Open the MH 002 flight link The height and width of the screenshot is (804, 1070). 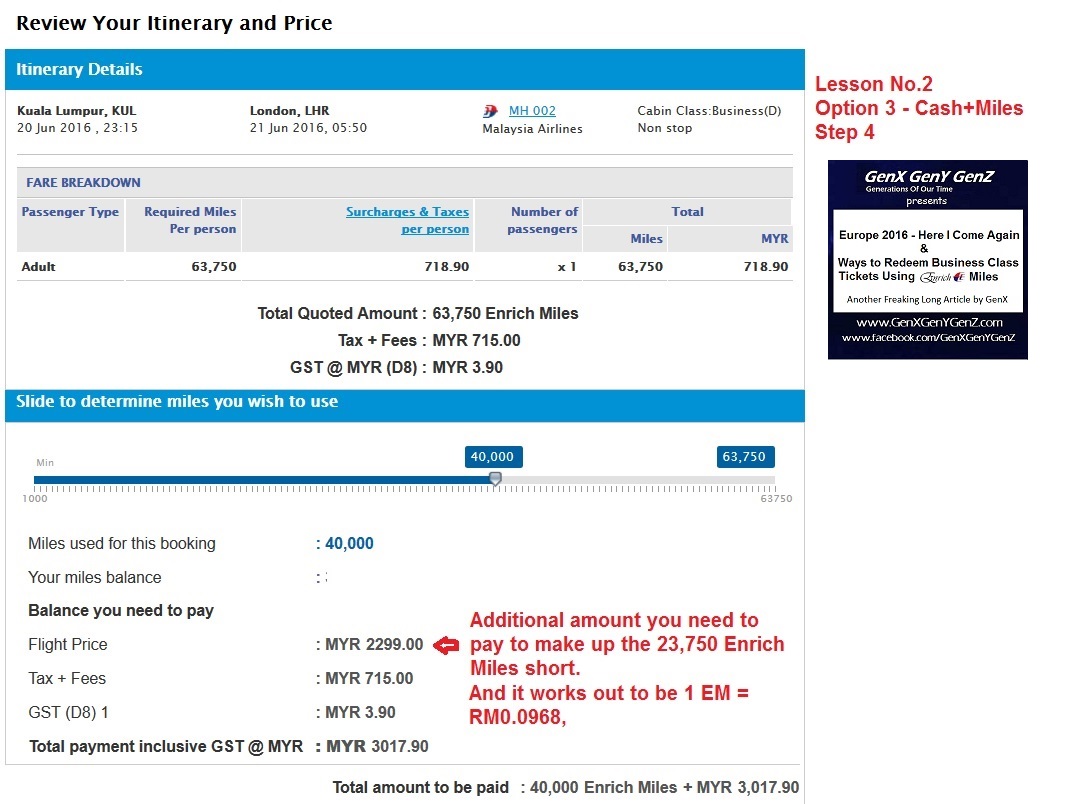point(532,111)
